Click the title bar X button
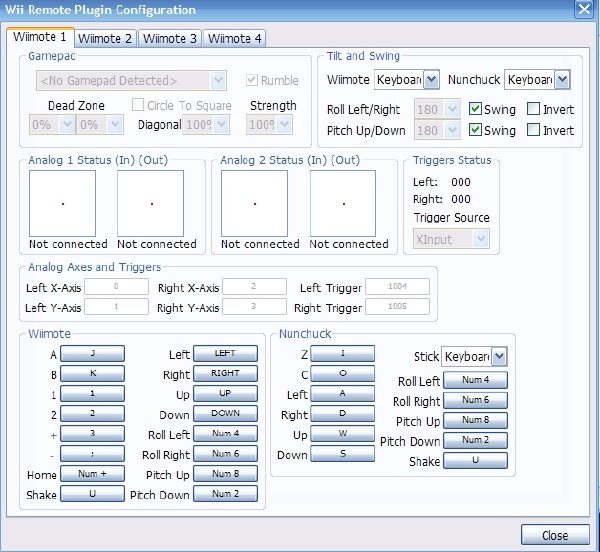 (584, 8)
